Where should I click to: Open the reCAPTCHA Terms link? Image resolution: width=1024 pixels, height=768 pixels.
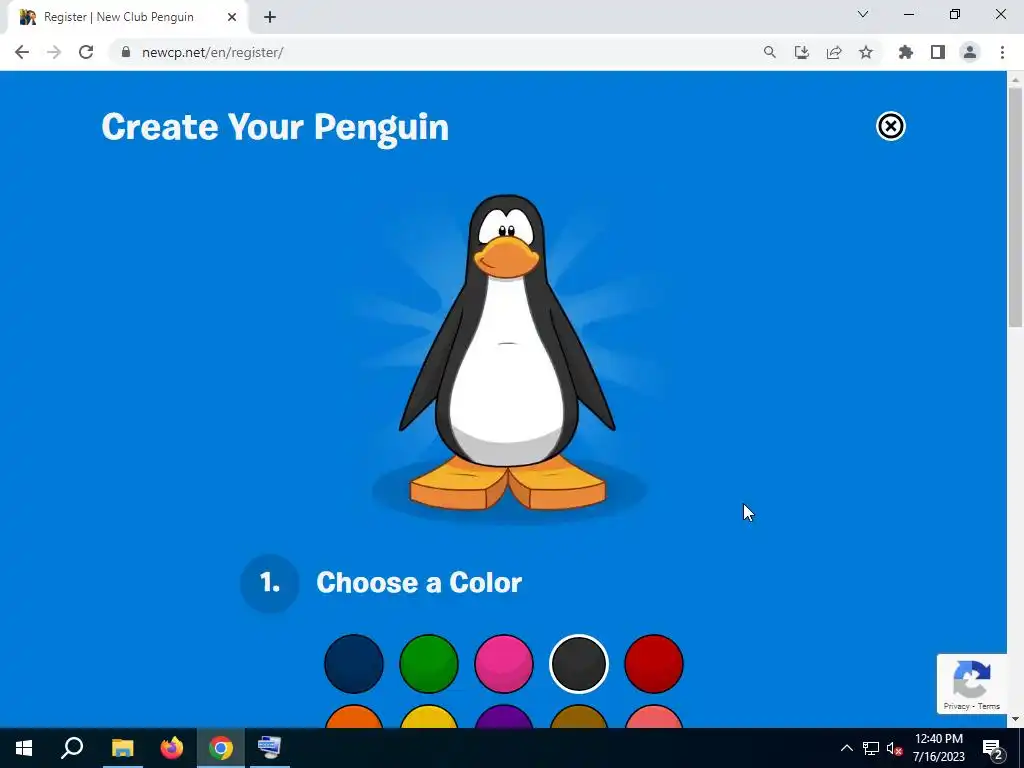[989, 706]
